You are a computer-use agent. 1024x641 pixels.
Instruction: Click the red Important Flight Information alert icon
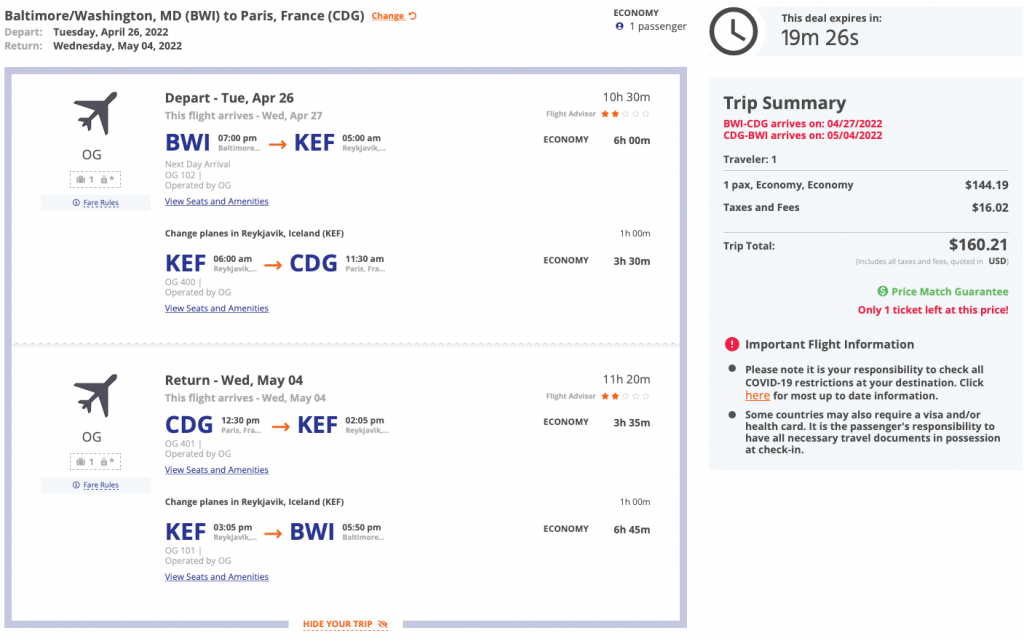pos(732,345)
